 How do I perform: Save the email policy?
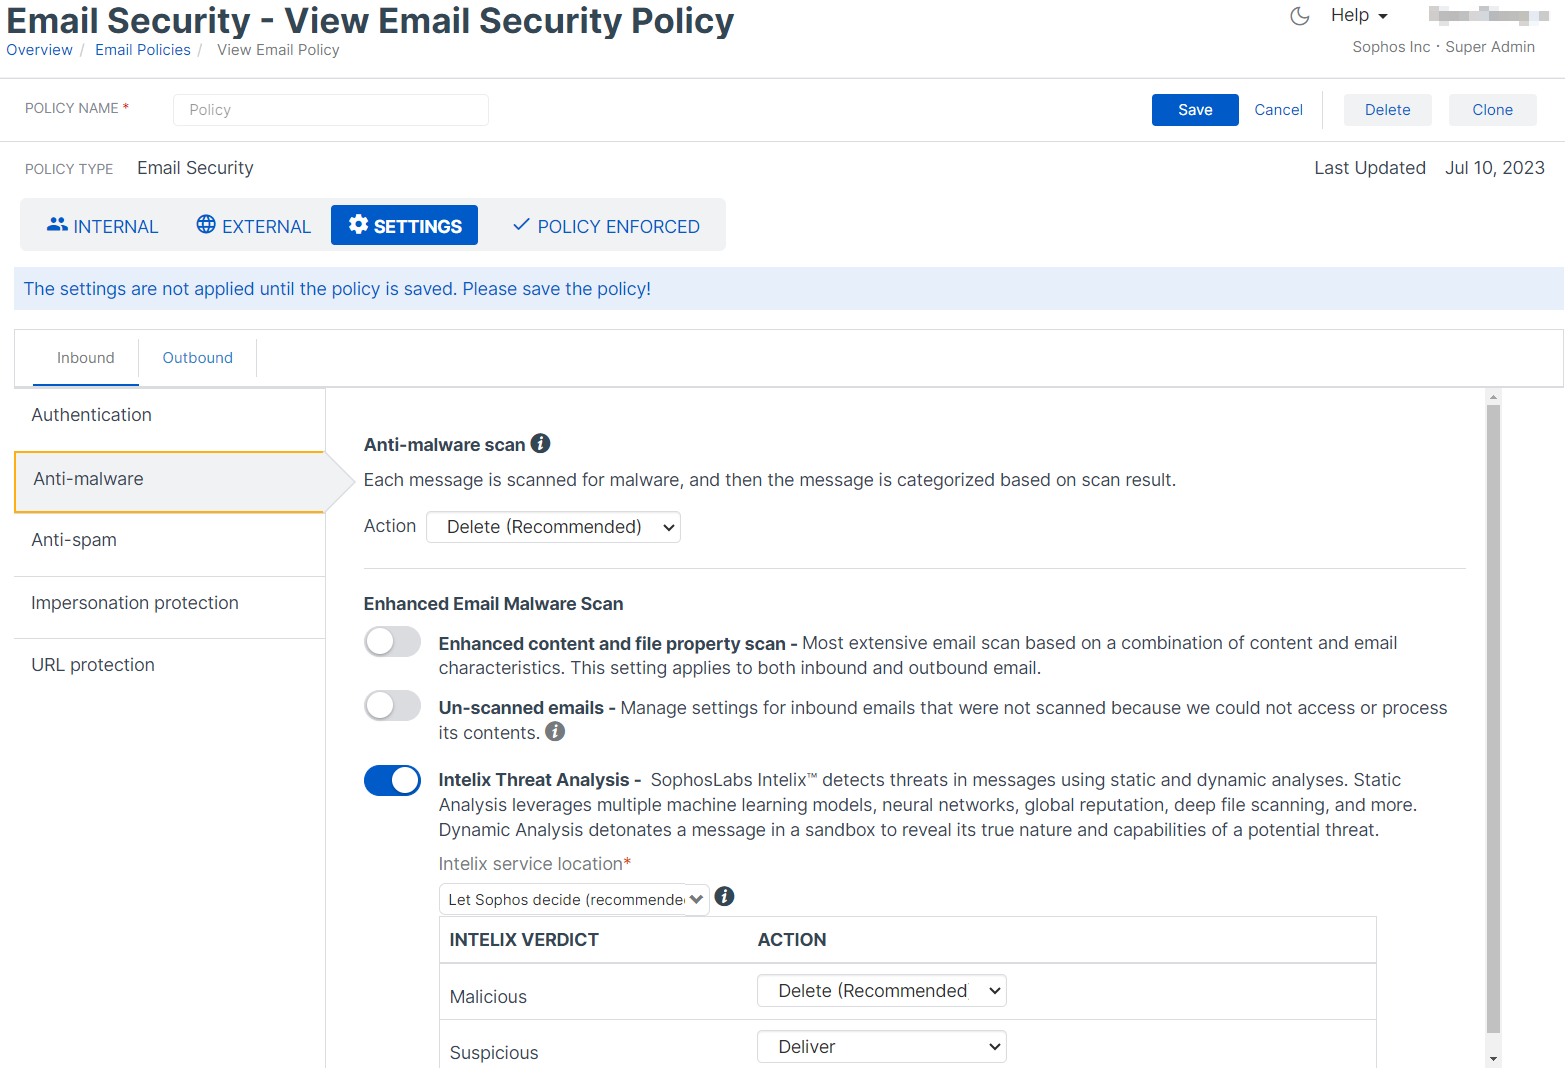[x=1194, y=110]
